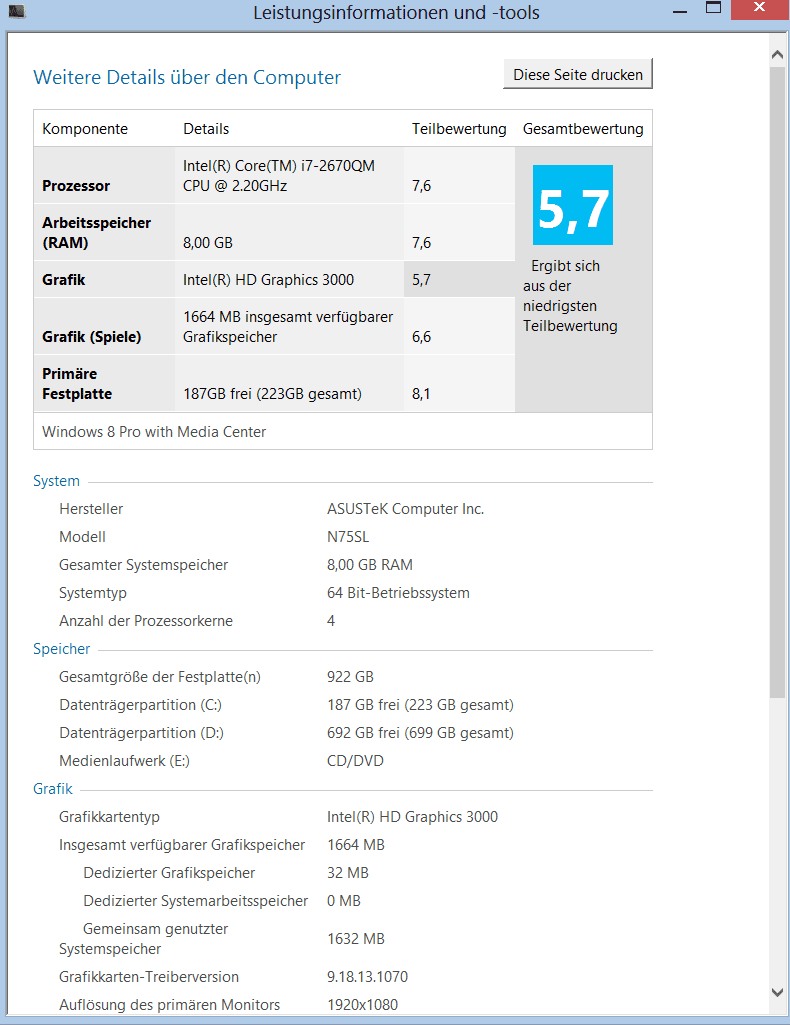Click the scrollbar up arrow
The height and width of the screenshot is (1025, 790).
tap(777, 55)
